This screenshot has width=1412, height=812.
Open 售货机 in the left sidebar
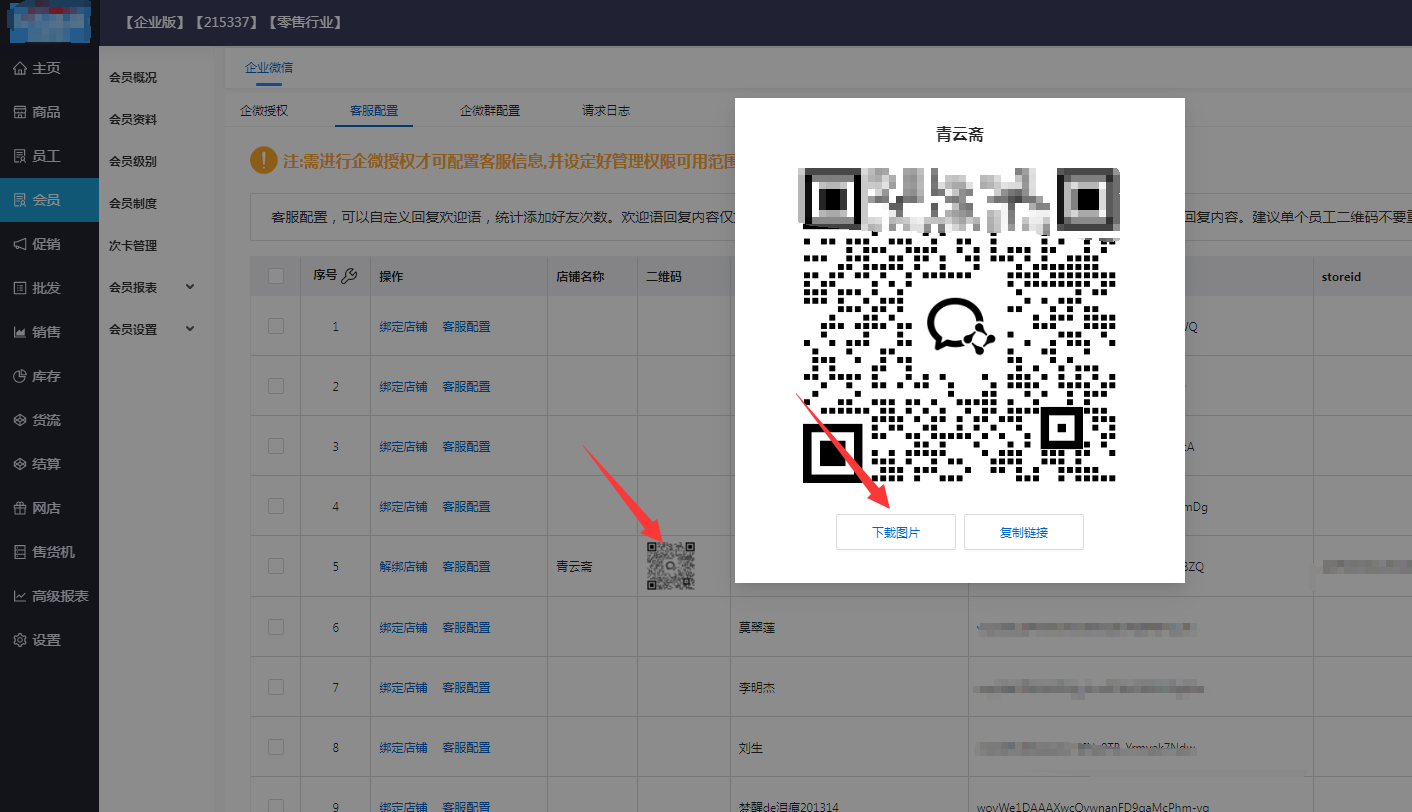pos(48,552)
